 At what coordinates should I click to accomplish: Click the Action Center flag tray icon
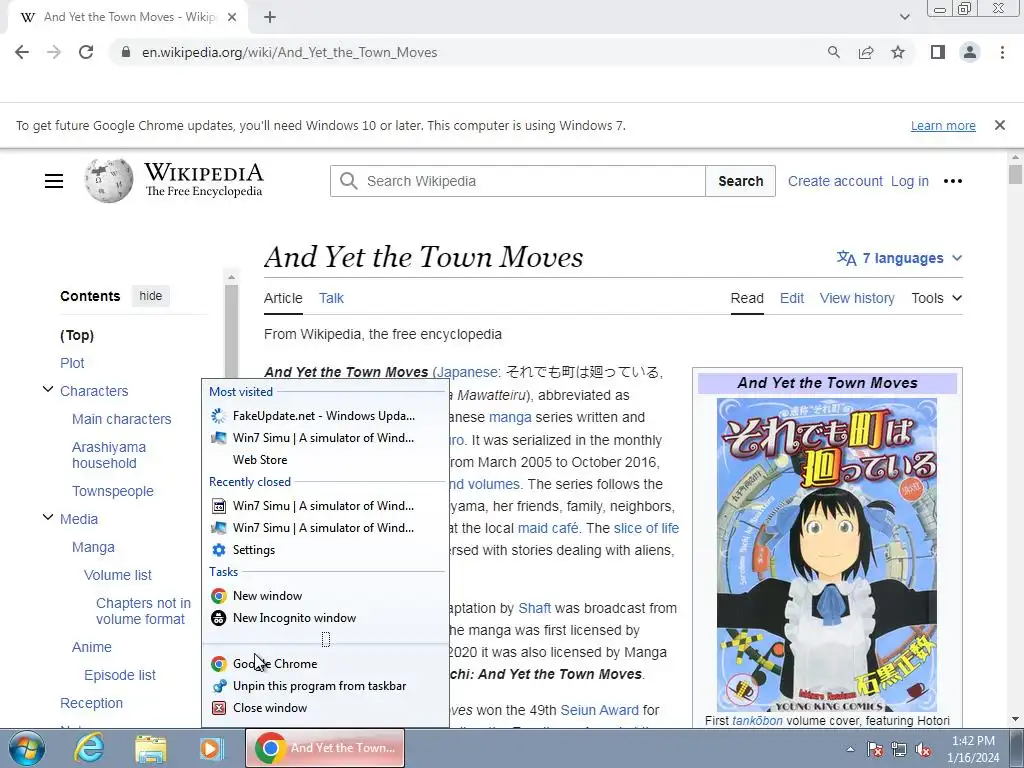tap(875, 749)
